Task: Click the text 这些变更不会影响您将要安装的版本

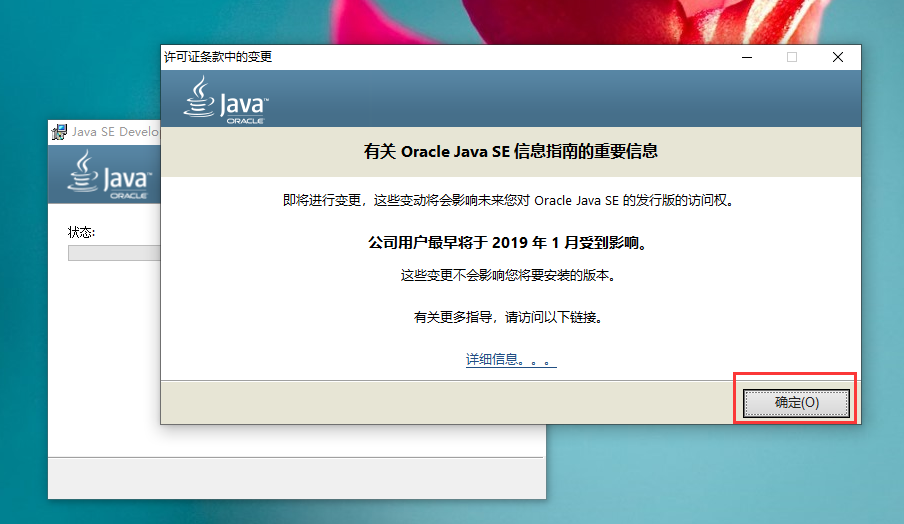Action: point(509,276)
